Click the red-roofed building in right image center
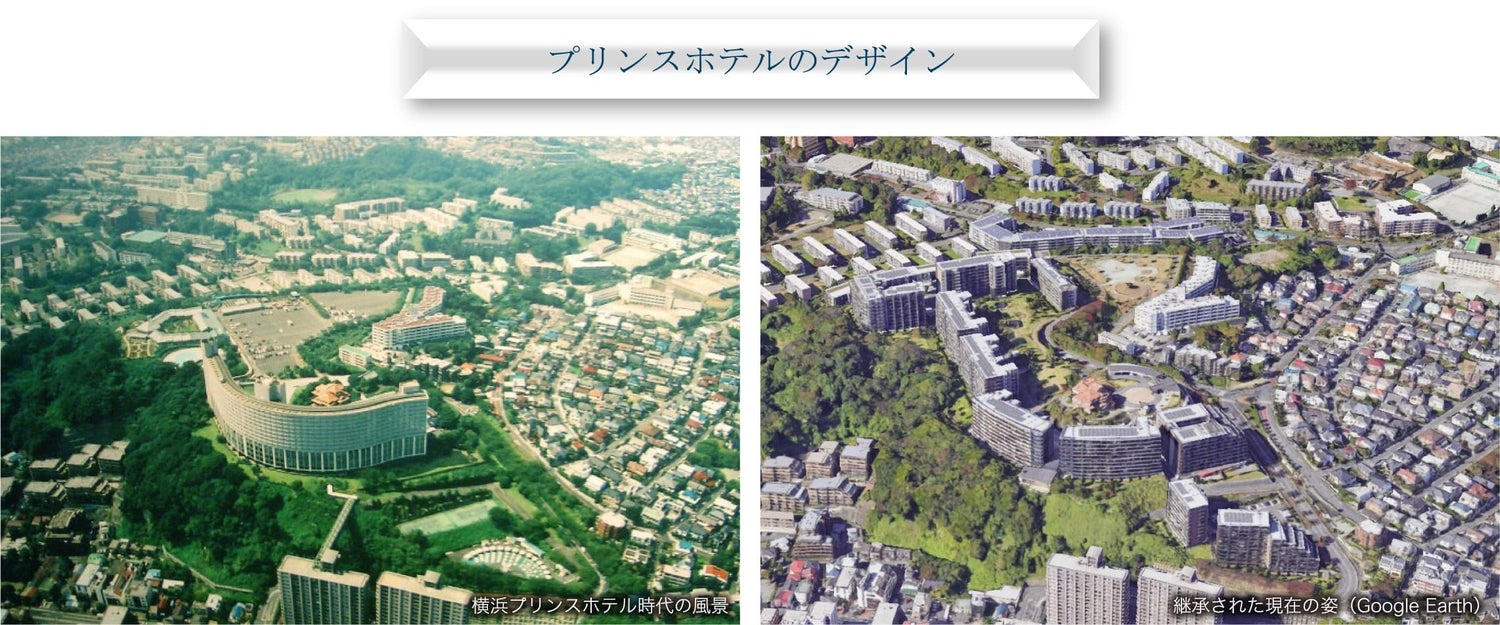The height and width of the screenshot is (625, 1500). click(1093, 393)
